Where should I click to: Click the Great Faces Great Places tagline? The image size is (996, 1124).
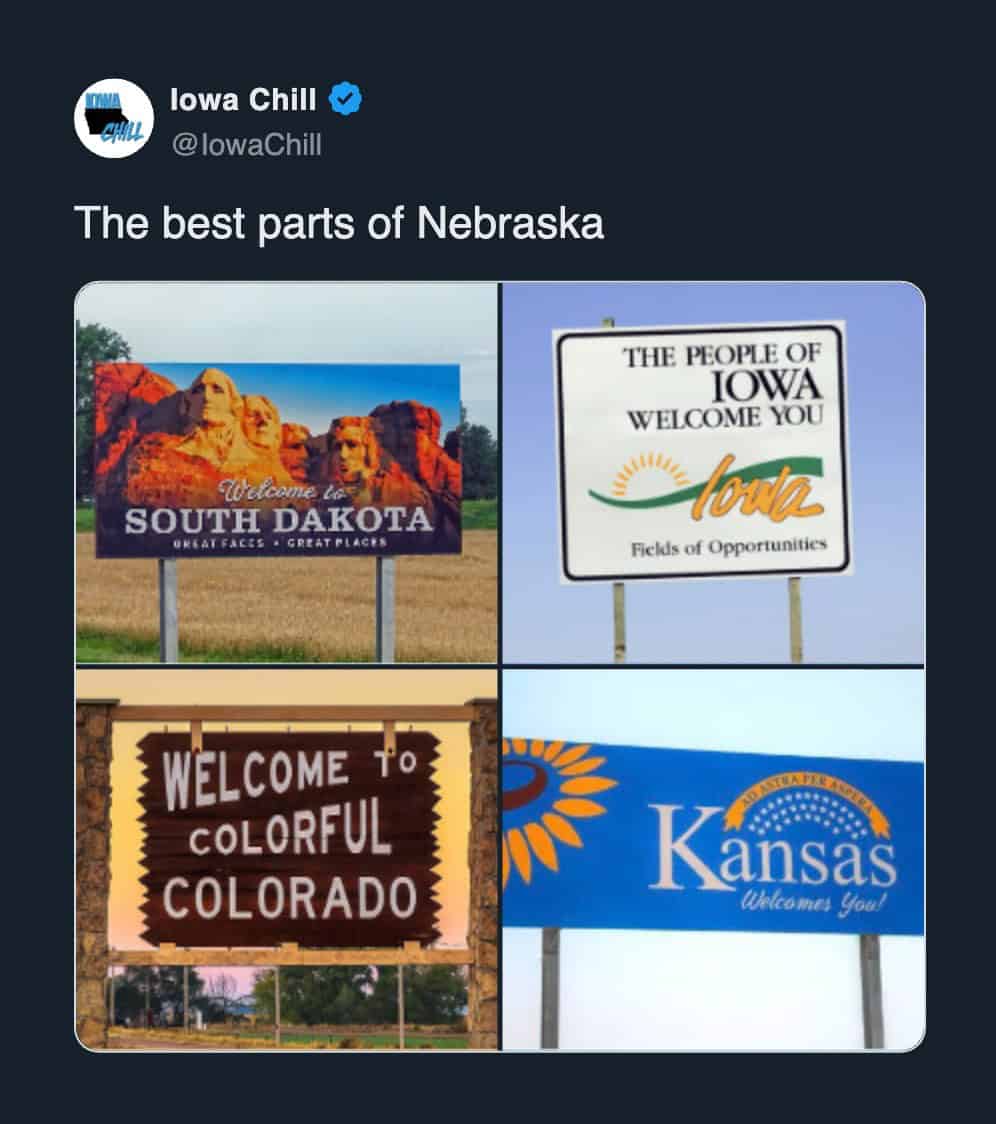(x=280, y=543)
